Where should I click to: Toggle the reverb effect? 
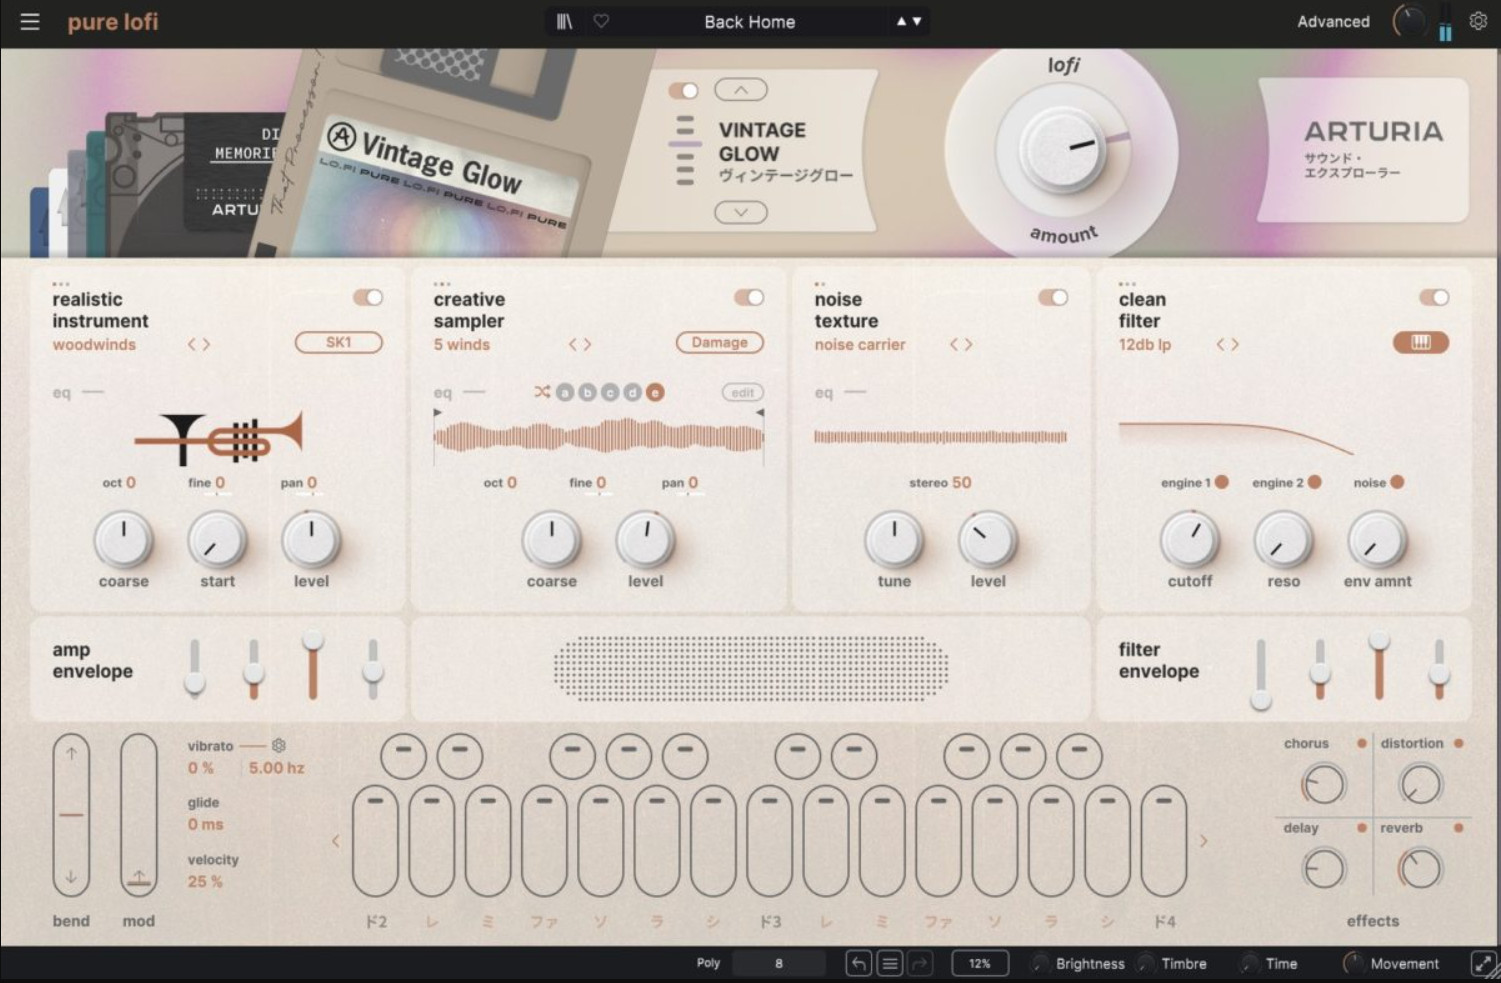point(1459,828)
